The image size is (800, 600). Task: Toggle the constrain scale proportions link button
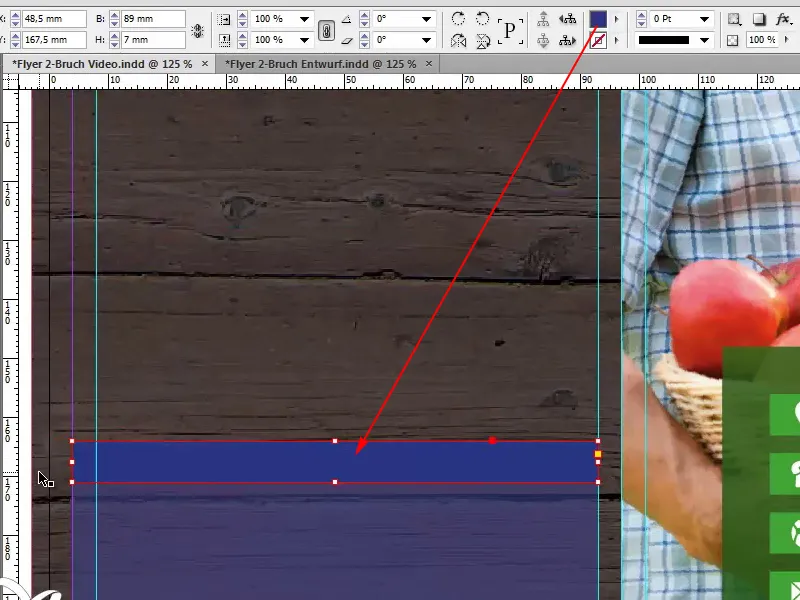pyautogui.click(x=327, y=30)
